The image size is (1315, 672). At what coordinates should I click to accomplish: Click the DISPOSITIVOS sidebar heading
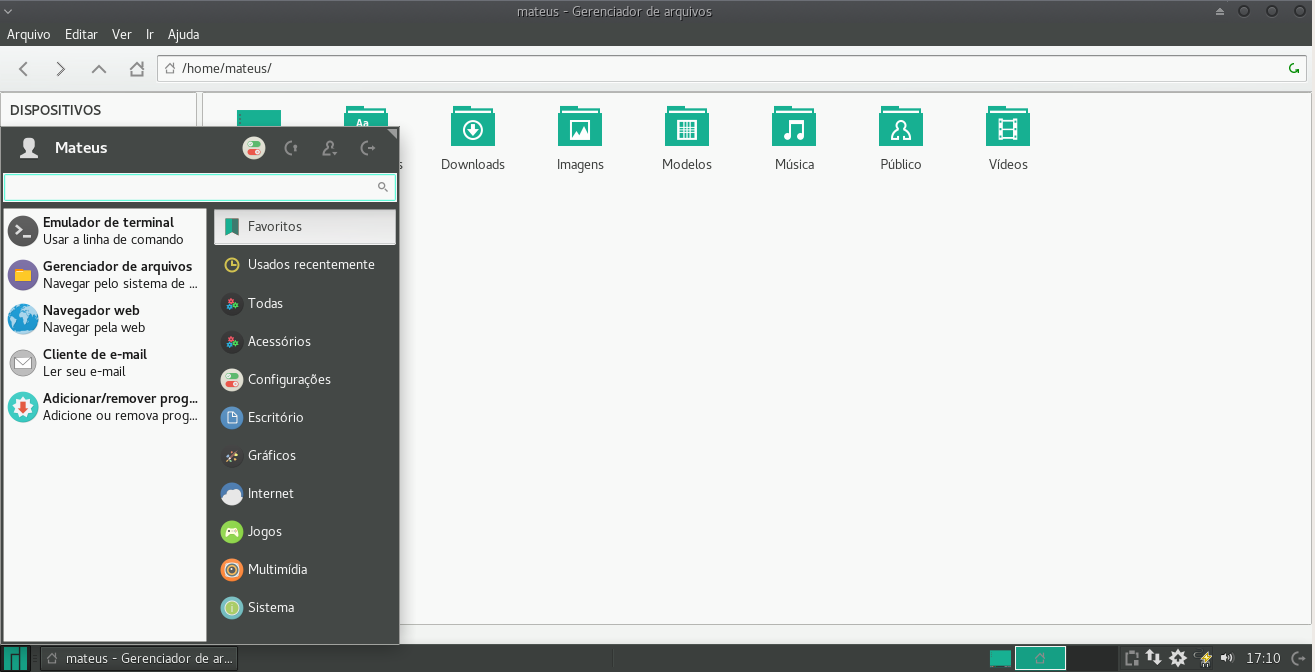(56, 110)
